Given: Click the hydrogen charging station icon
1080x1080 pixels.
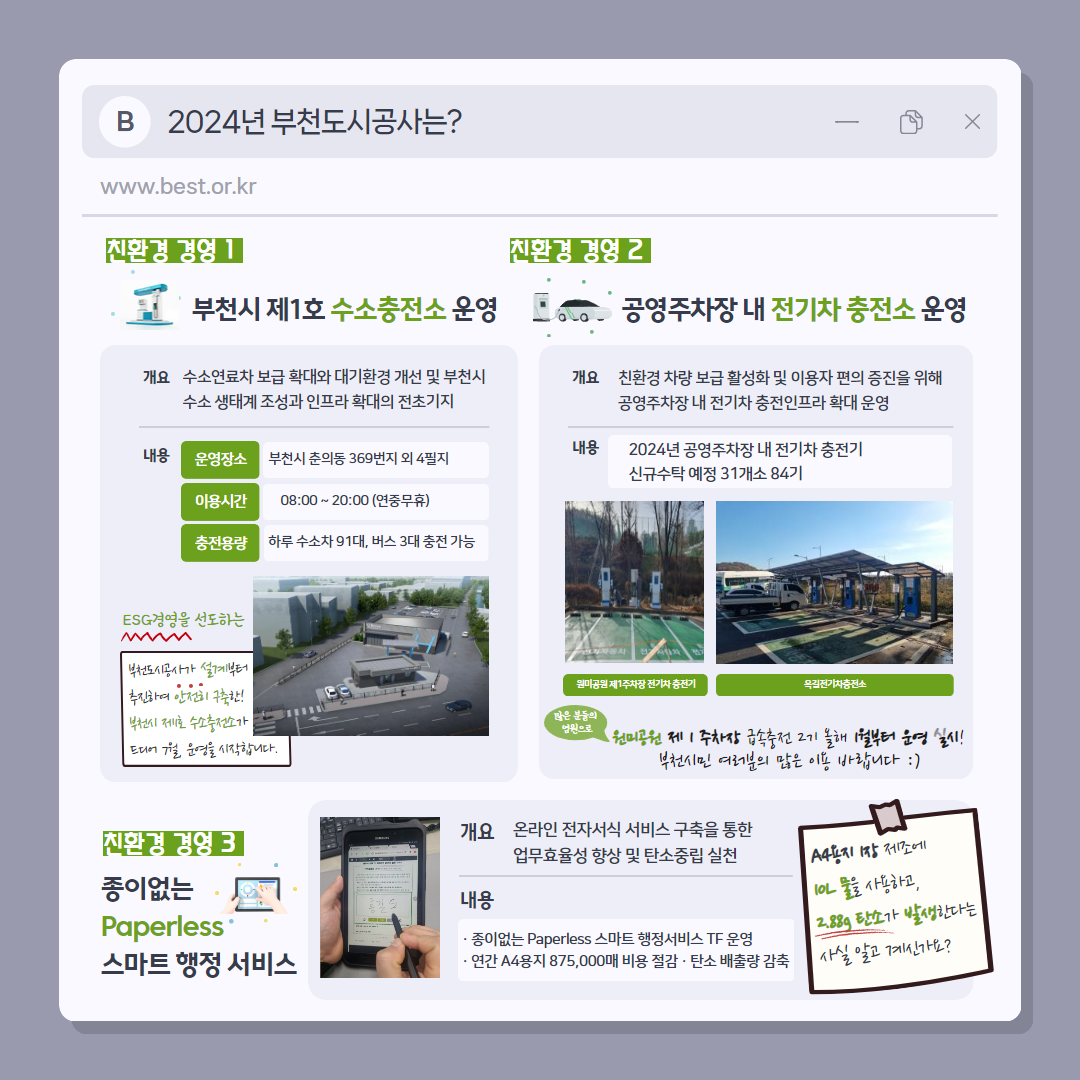Looking at the screenshot, I should coord(148,302).
